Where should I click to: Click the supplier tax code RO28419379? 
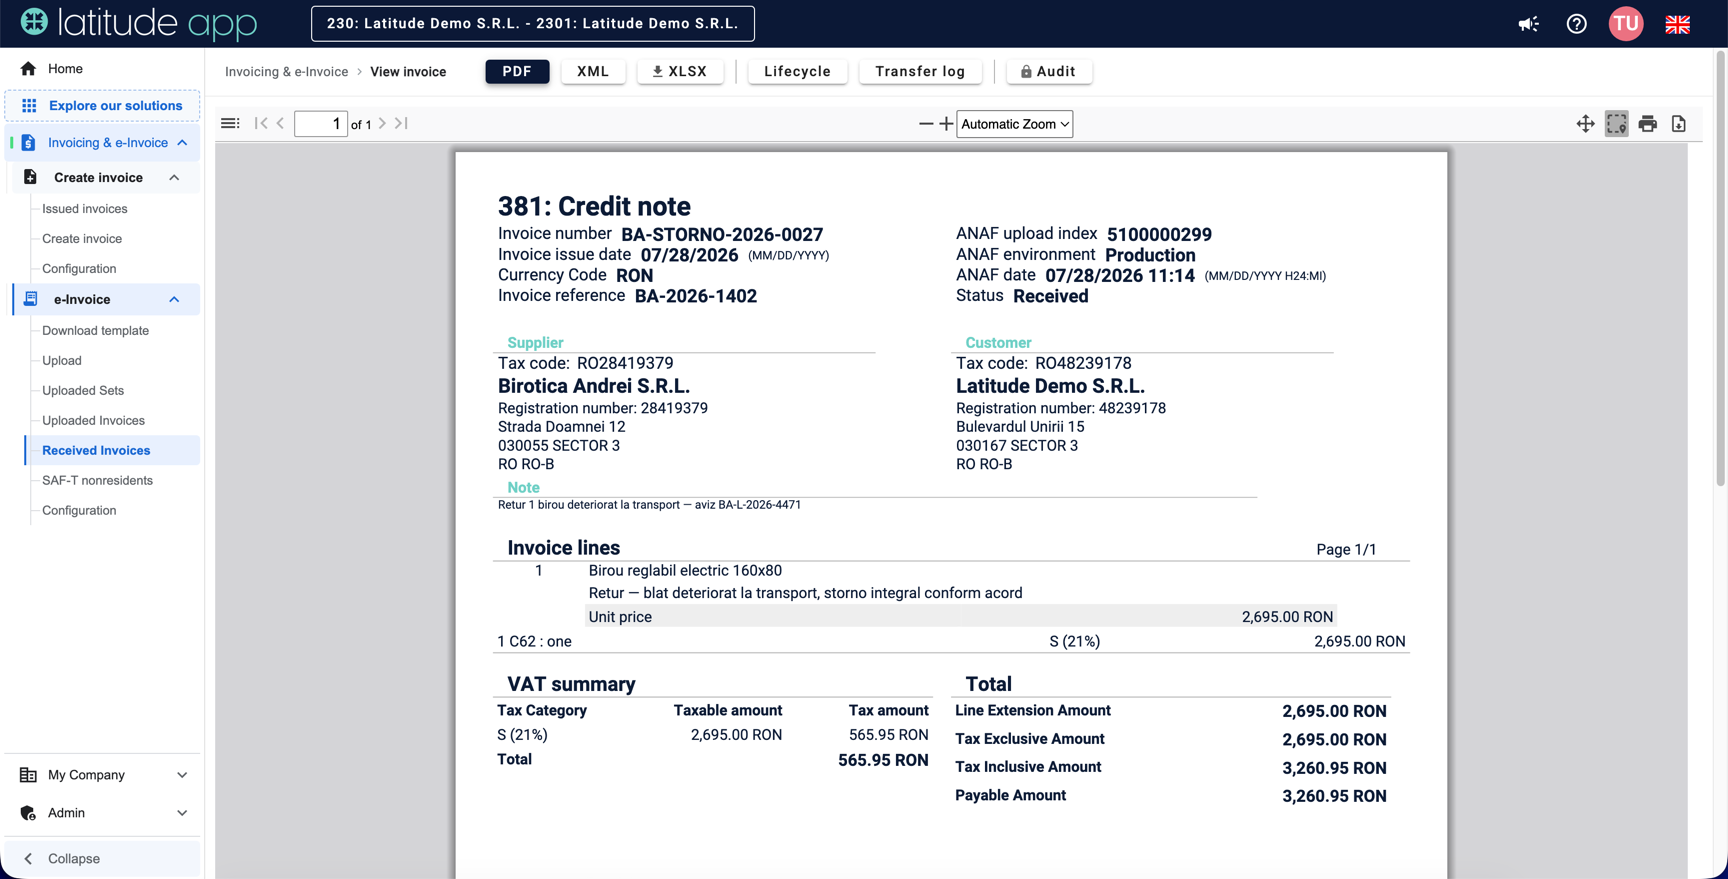[x=625, y=364]
